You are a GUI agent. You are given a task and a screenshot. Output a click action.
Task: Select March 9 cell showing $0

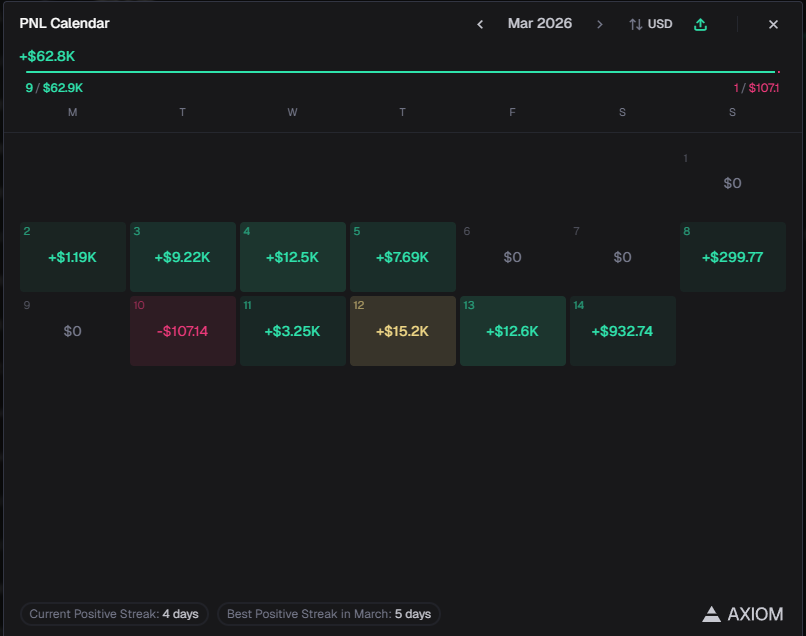(72, 331)
